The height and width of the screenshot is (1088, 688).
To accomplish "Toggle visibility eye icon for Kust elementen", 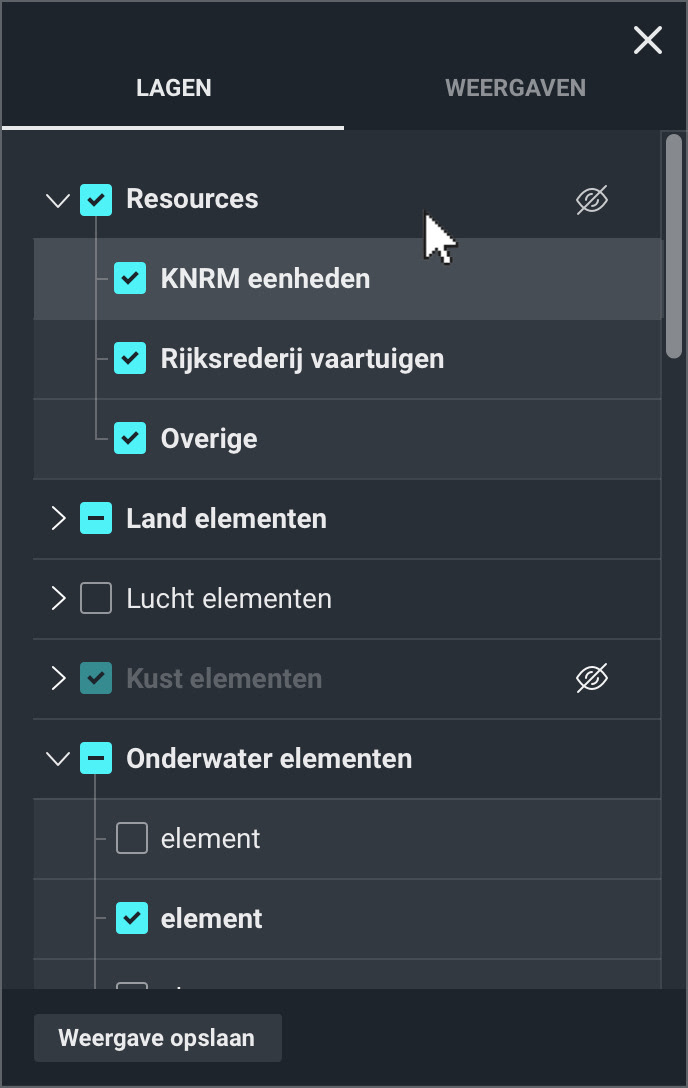I will click(592, 679).
